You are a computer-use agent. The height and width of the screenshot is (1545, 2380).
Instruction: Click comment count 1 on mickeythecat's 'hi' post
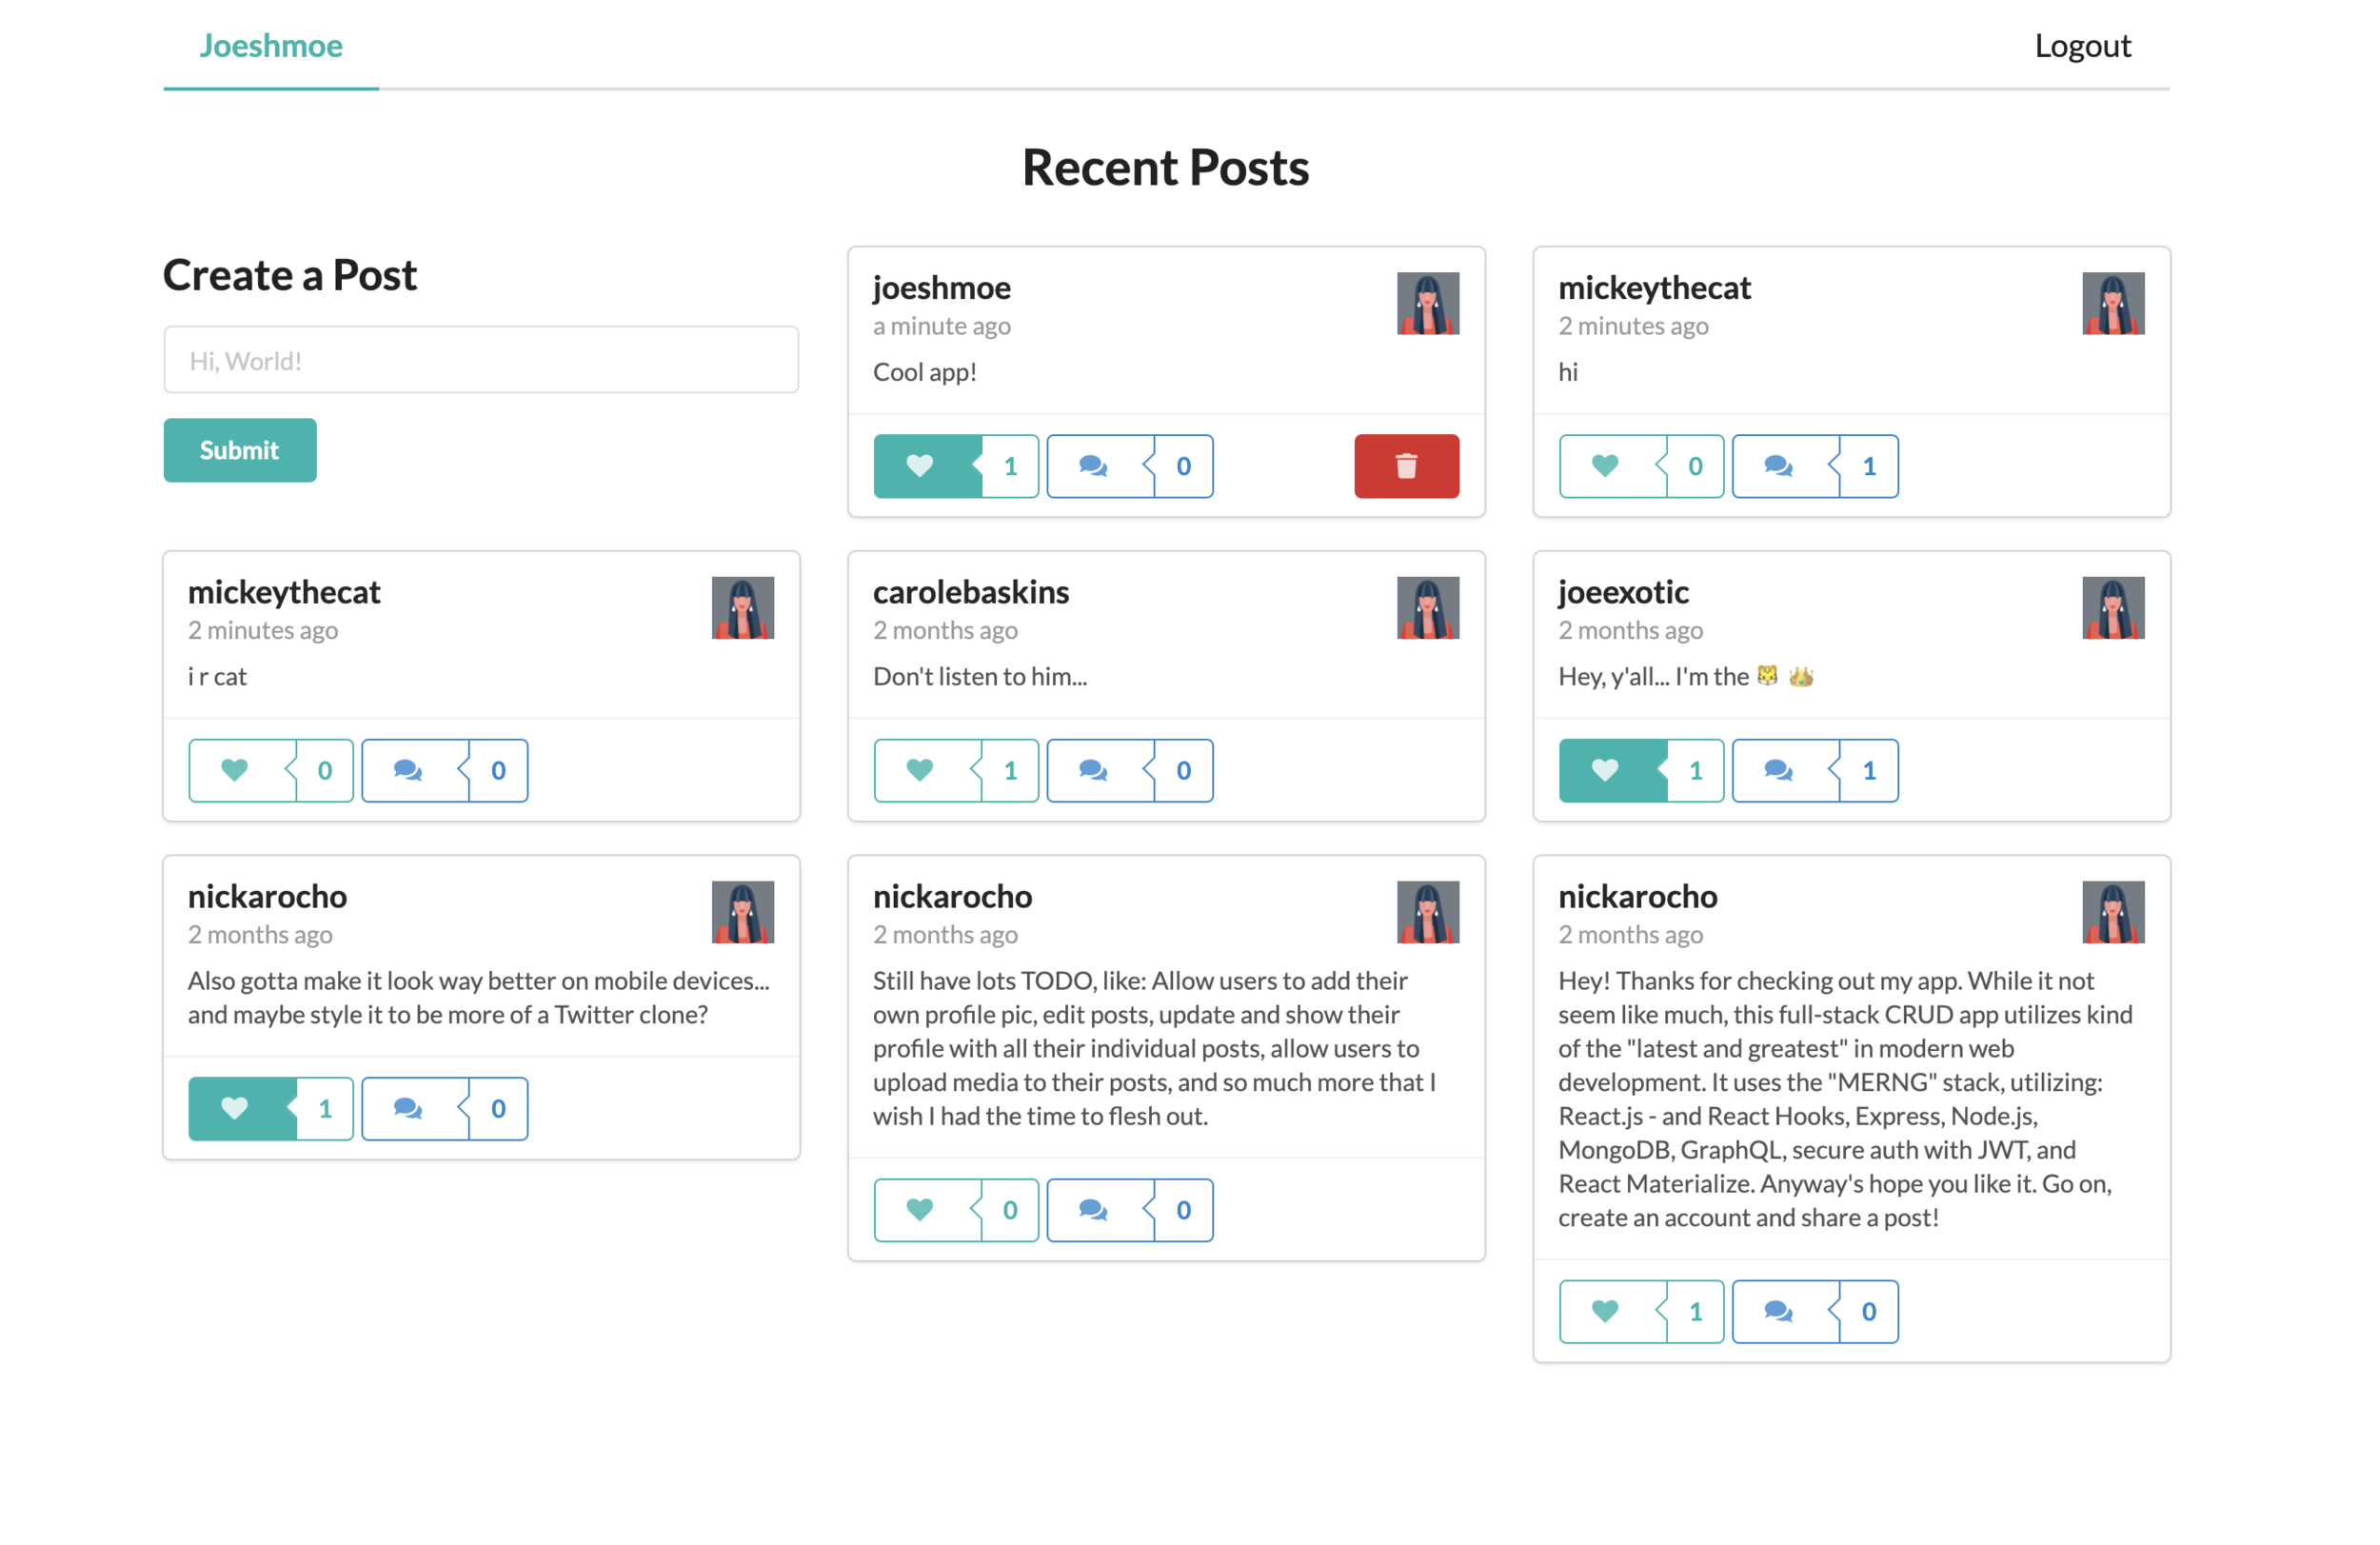click(1869, 466)
